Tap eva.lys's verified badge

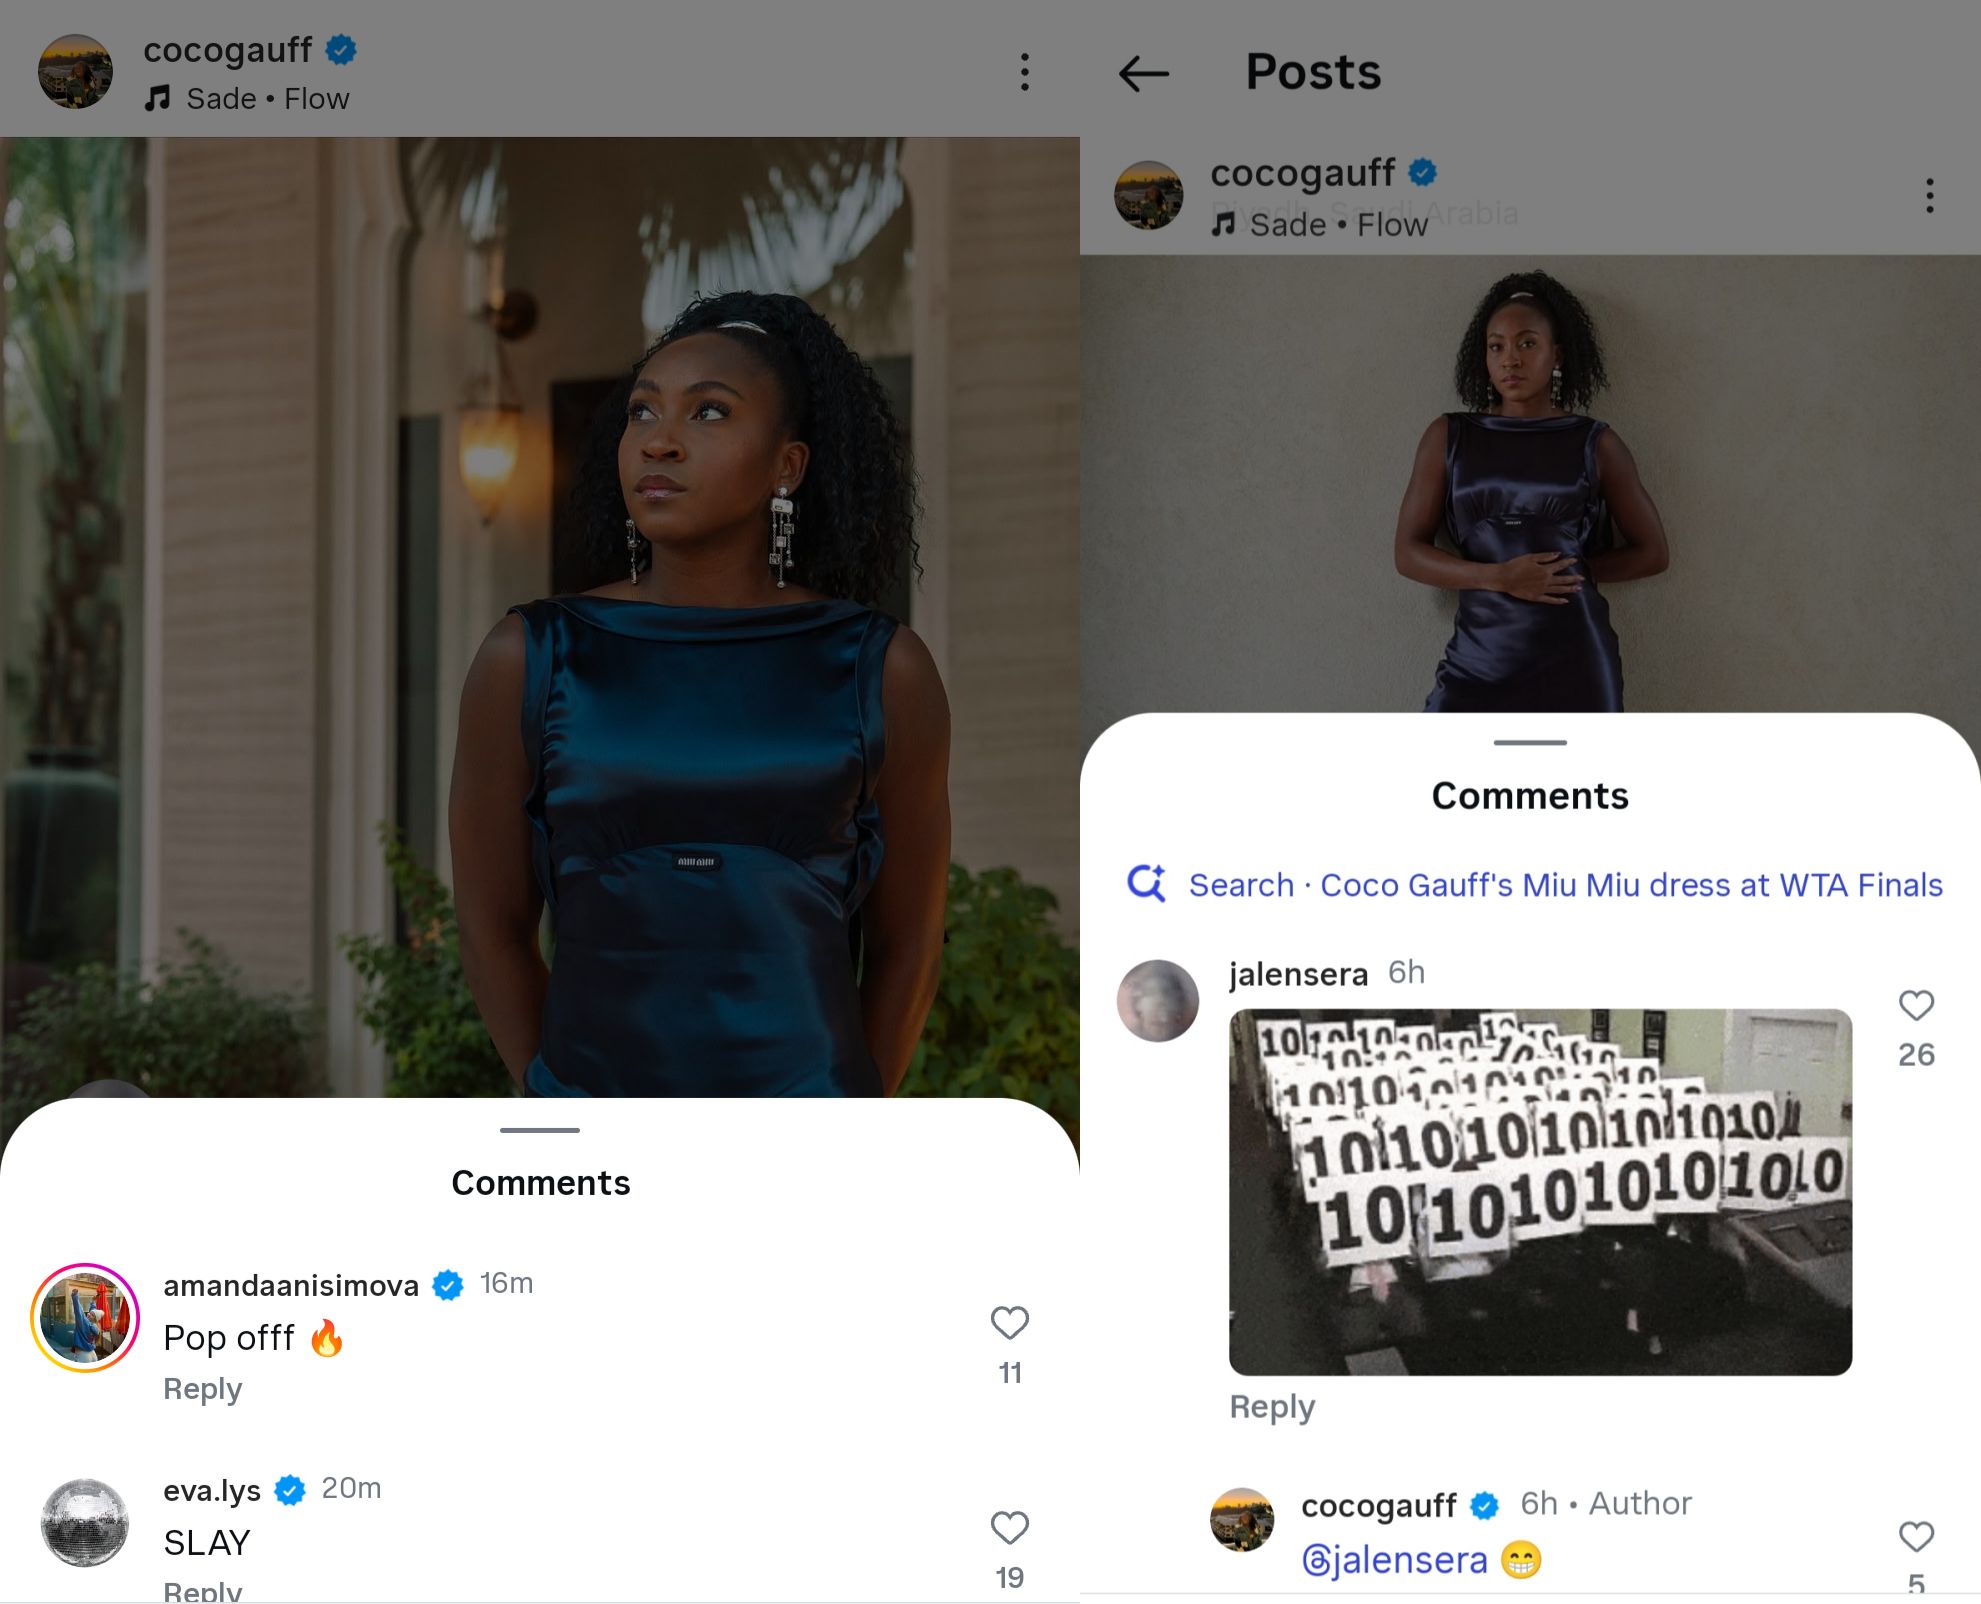tap(290, 1488)
